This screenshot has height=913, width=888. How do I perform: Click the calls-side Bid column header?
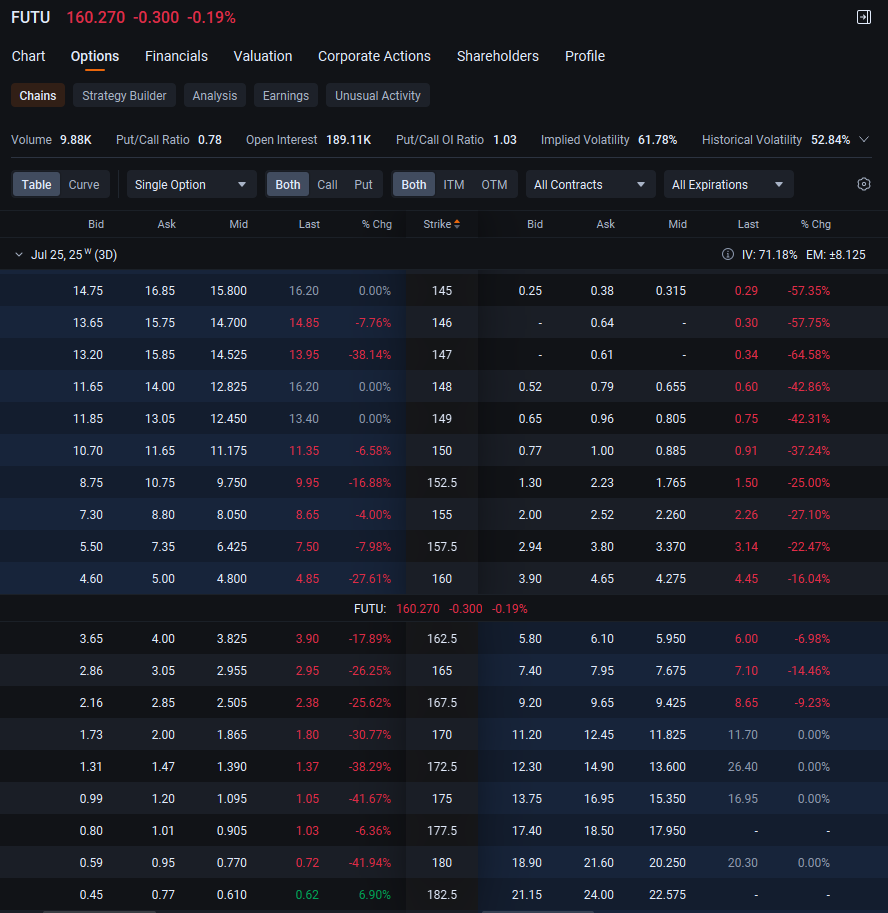tap(96, 224)
